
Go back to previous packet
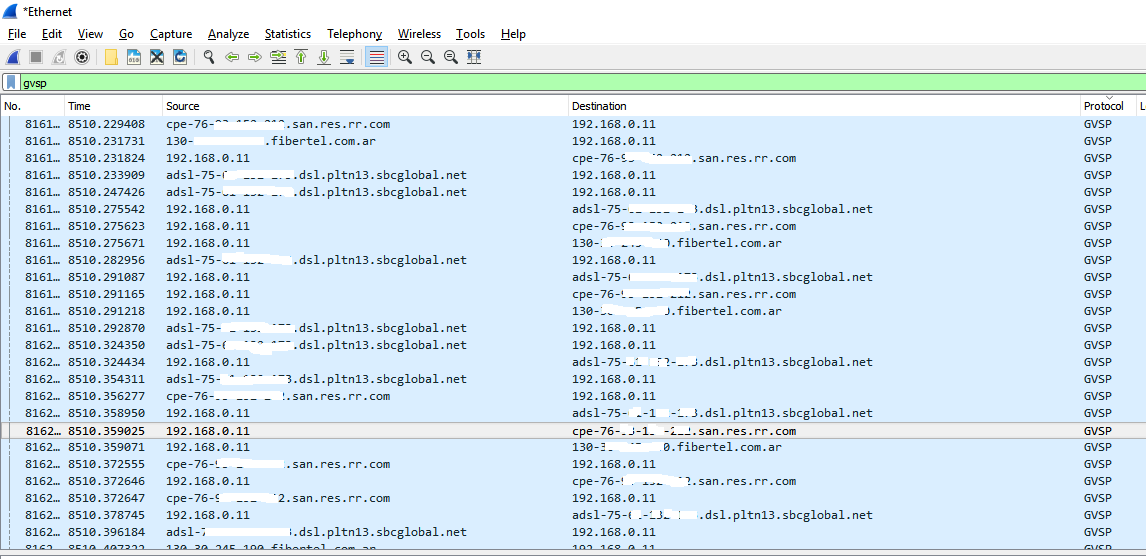pyautogui.click(x=232, y=57)
